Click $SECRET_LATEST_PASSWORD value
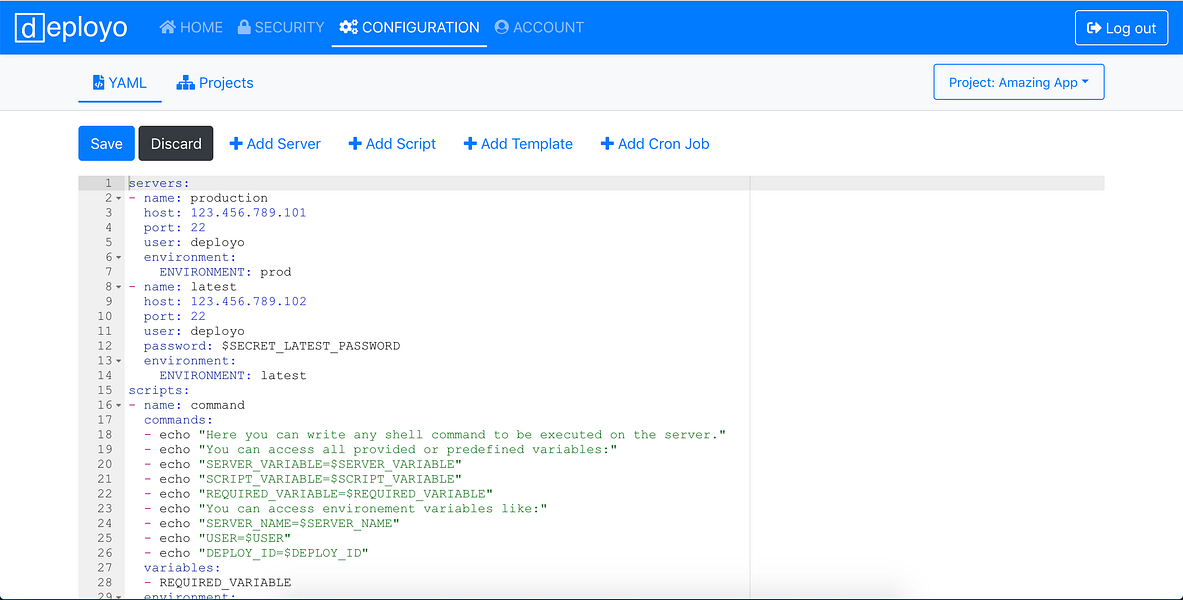Screen dimensions: 1183x600 [311, 346]
